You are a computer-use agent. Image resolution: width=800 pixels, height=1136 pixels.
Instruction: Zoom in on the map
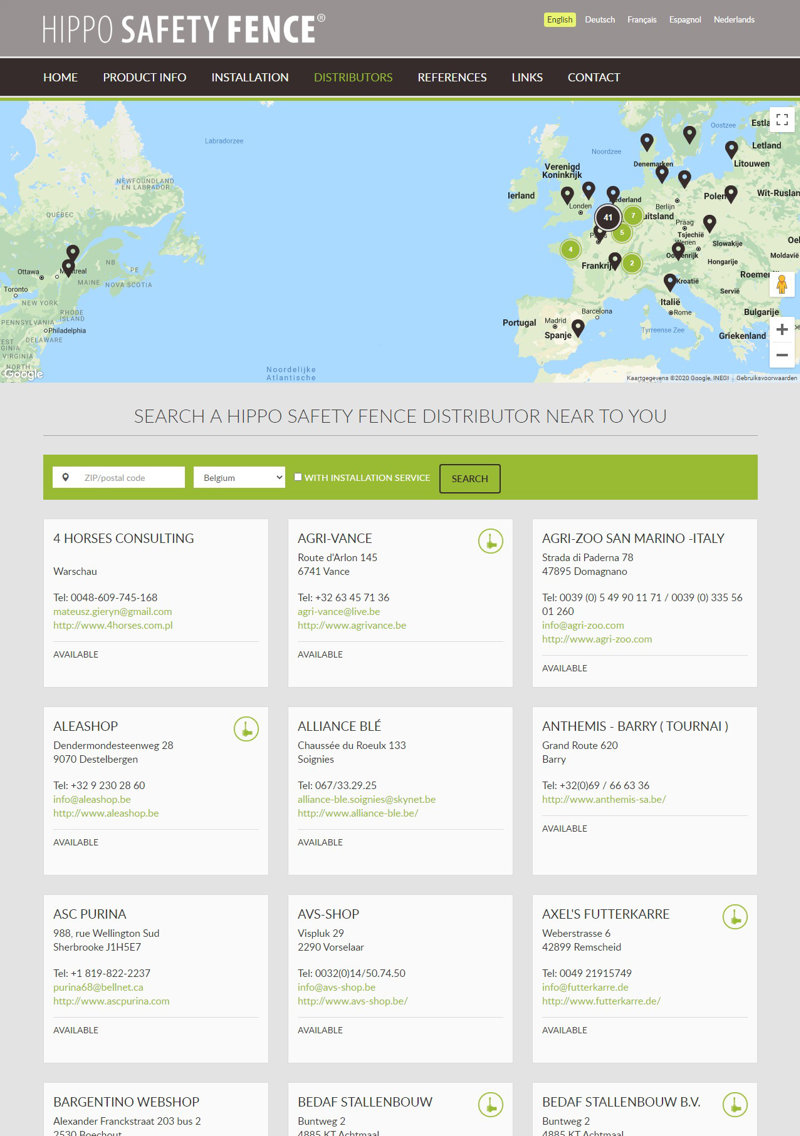pos(782,329)
